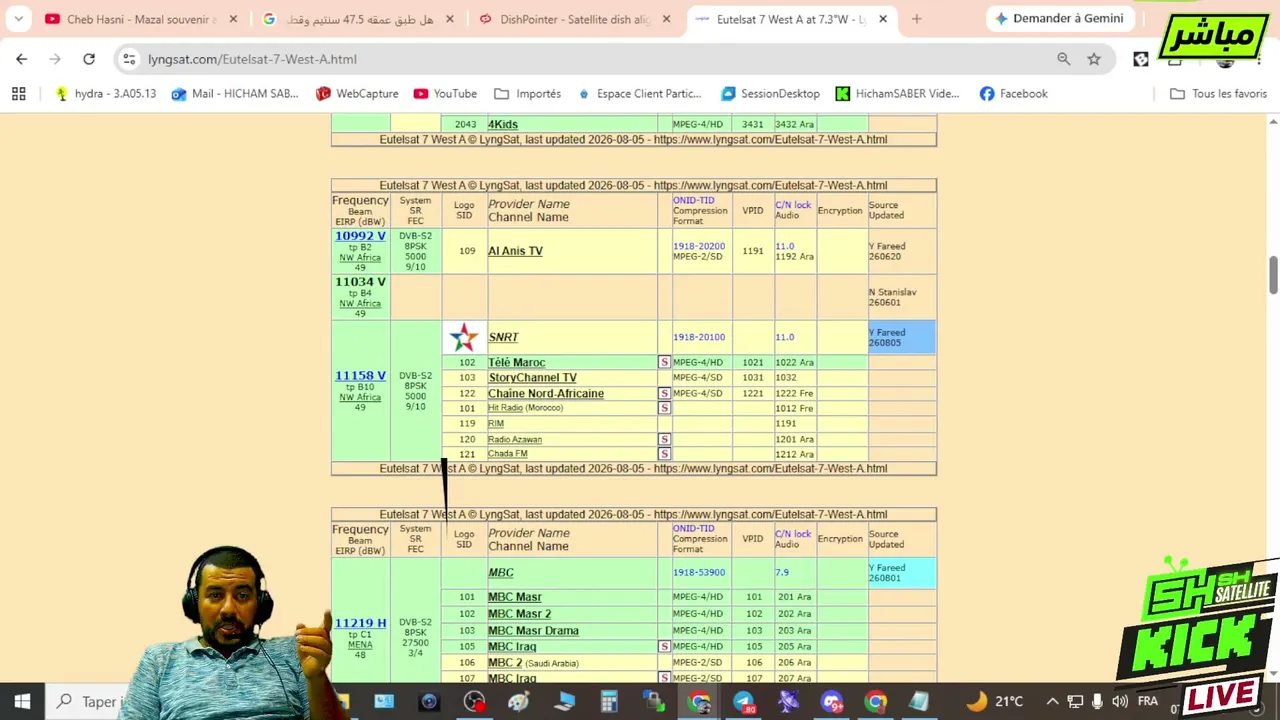Open the SessionDesktop bookmark
This screenshot has height=720, width=1280.
coord(770,93)
